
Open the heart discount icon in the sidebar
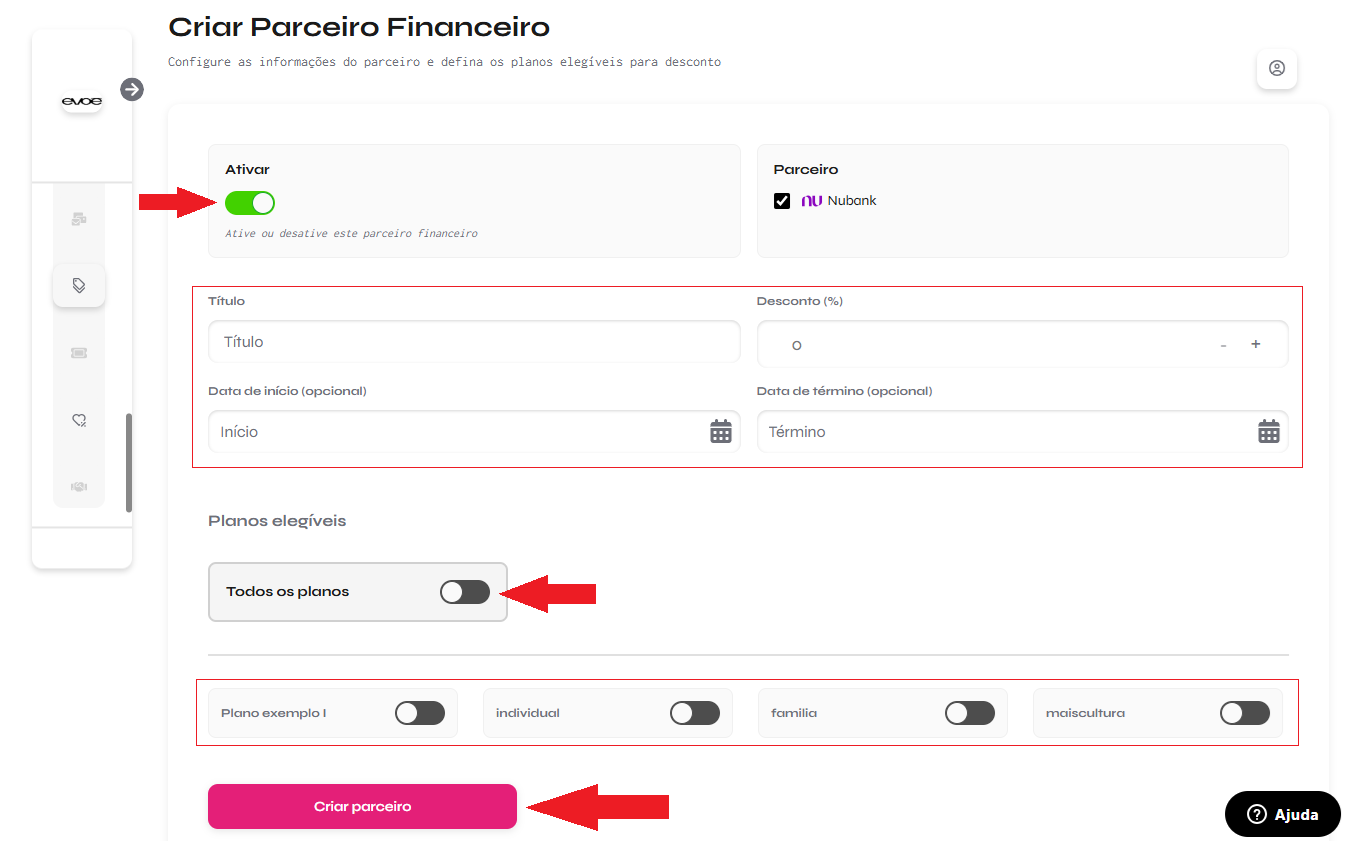tap(79, 421)
